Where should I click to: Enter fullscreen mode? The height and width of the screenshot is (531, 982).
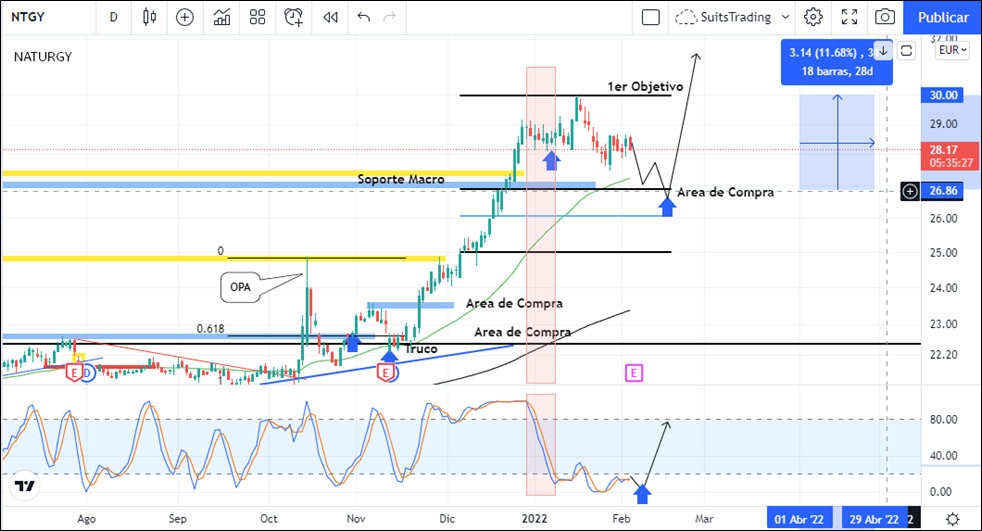pos(849,17)
